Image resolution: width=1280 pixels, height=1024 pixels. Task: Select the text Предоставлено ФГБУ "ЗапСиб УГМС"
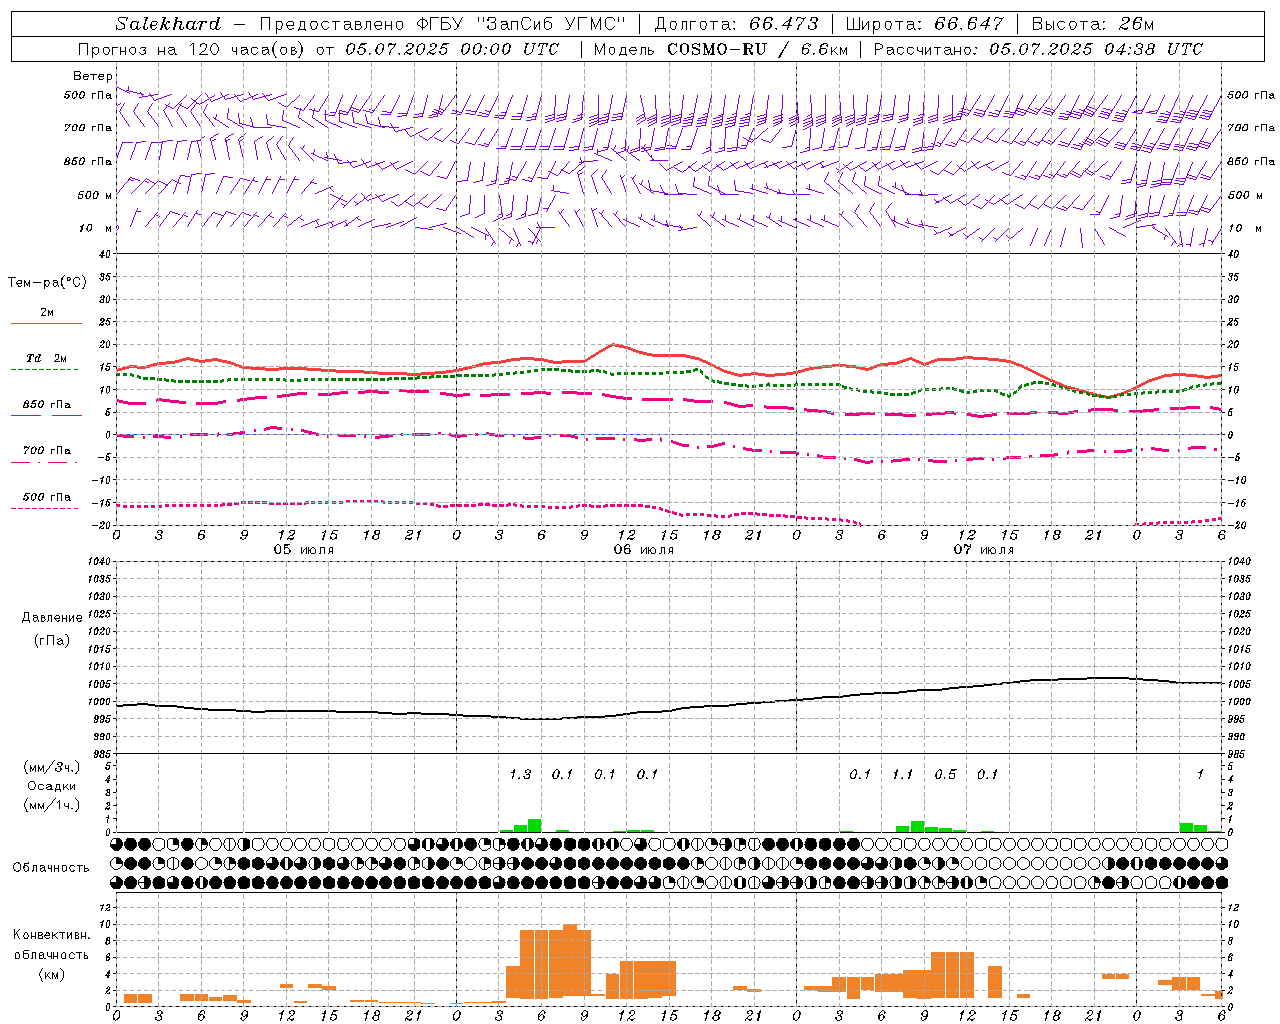point(442,24)
